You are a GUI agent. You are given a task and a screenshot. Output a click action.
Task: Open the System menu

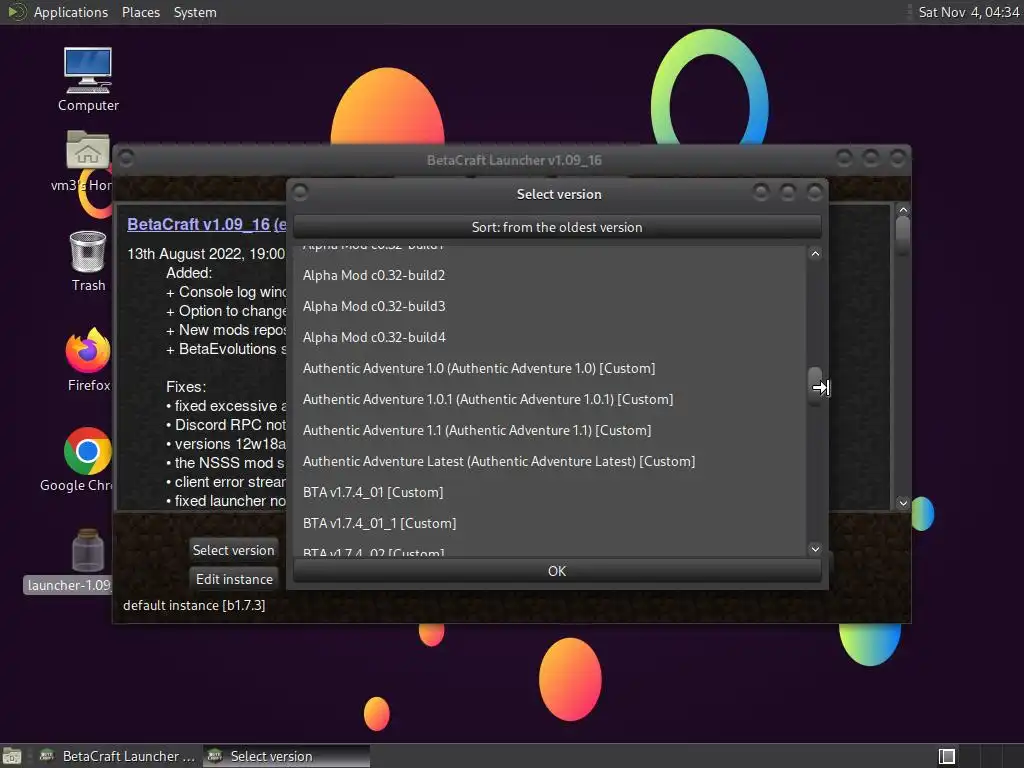[x=195, y=12]
